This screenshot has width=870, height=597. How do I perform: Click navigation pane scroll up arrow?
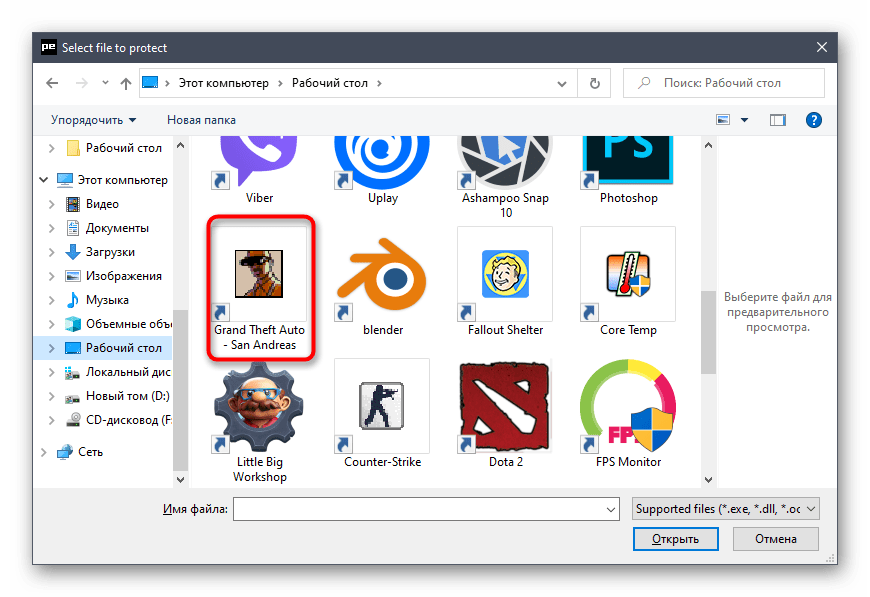click(x=180, y=145)
